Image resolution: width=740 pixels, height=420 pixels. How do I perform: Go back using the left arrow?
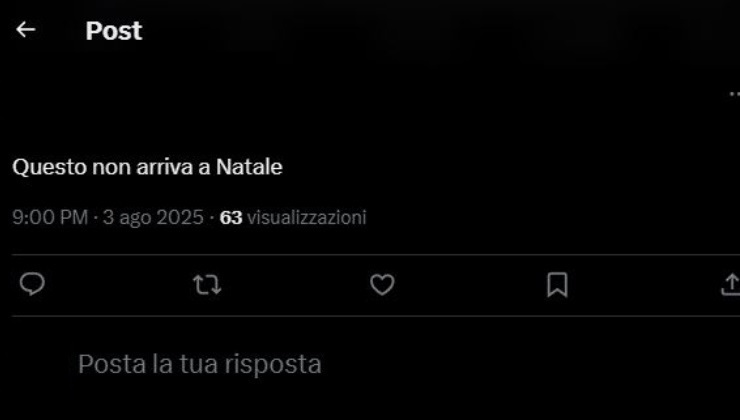(25, 30)
